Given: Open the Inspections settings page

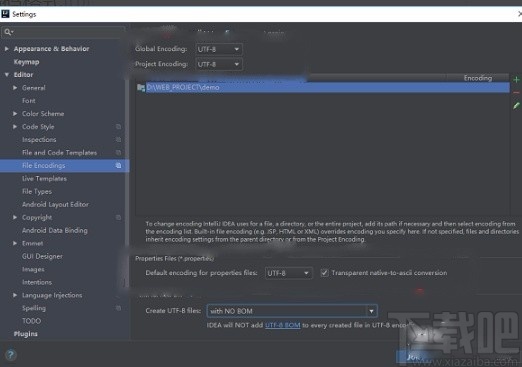Looking at the screenshot, I should tap(39, 140).
